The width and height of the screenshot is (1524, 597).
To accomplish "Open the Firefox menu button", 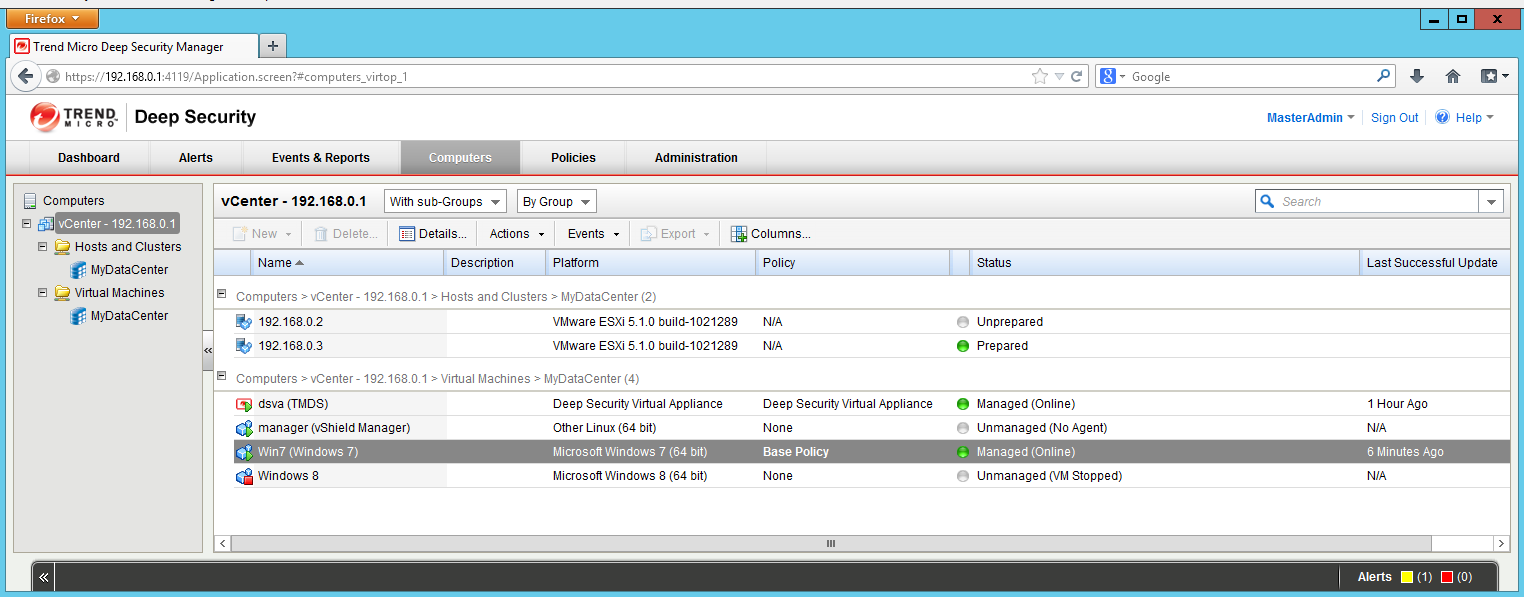I will [53, 18].
